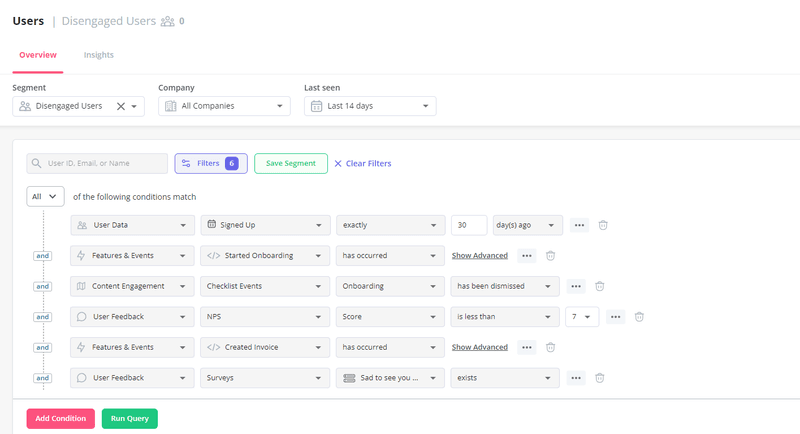Open more options for Signed Up row
This screenshot has width=800, height=434.
pyautogui.click(x=579, y=225)
